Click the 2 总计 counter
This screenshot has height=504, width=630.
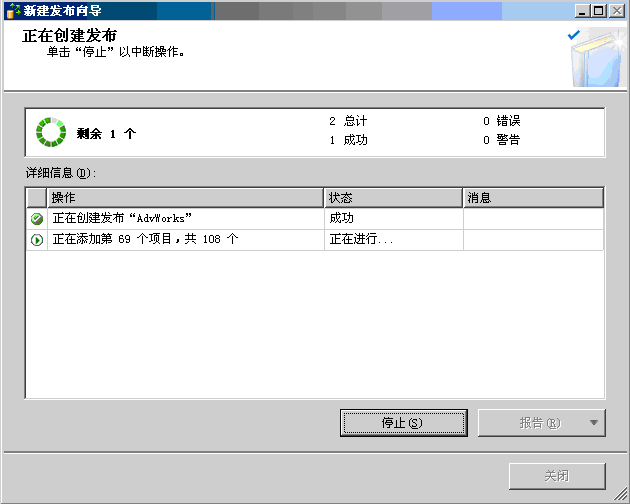348,121
